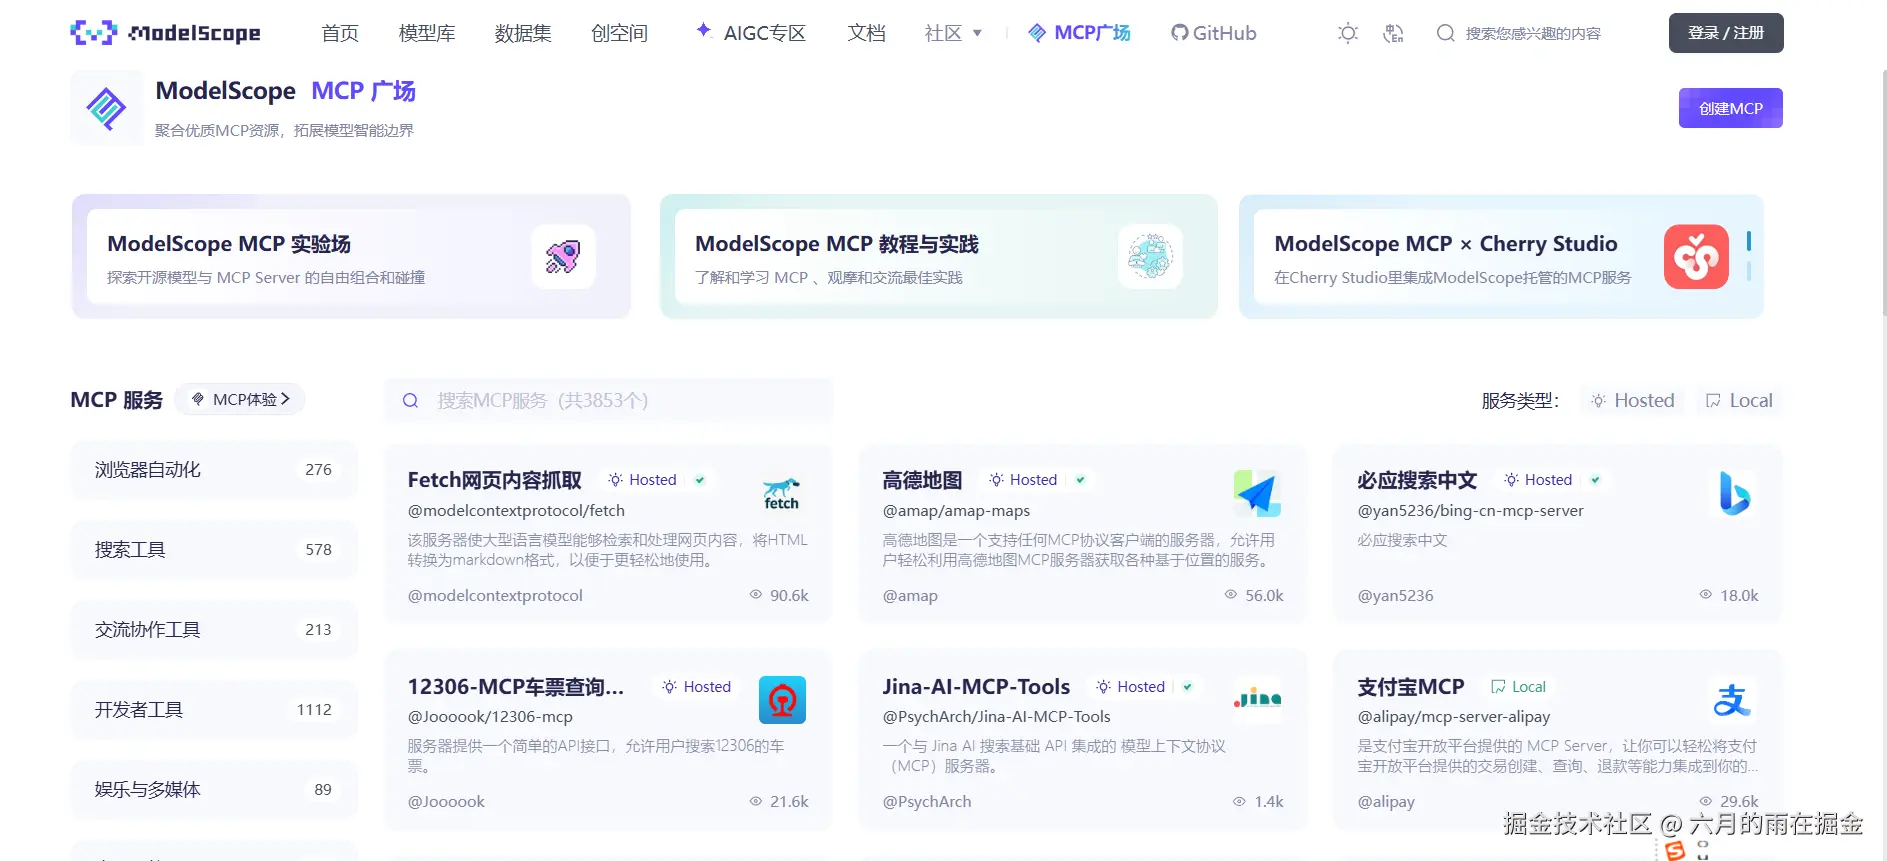Viewport: 1887px width, 861px height.
Task: Click the Cherry Studio app icon
Action: [1696, 257]
